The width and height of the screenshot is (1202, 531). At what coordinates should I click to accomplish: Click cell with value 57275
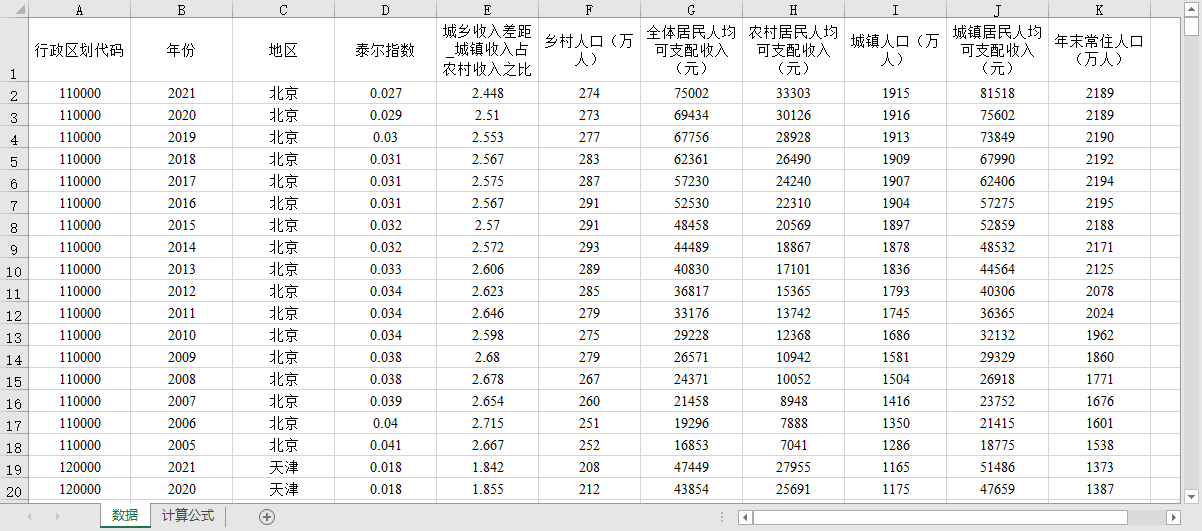click(997, 204)
